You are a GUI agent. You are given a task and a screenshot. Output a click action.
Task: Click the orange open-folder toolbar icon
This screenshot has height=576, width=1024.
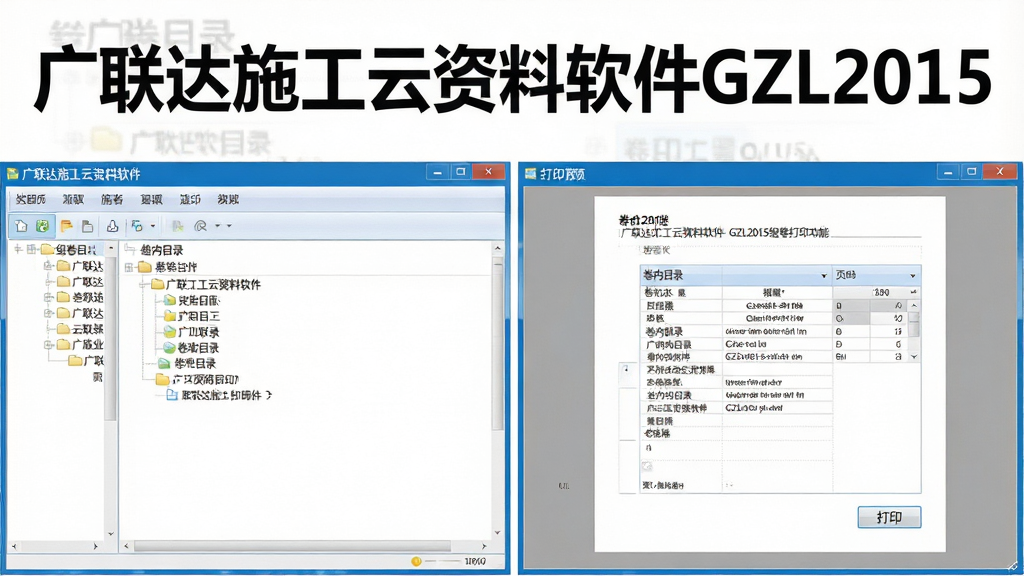coord(66,226)
